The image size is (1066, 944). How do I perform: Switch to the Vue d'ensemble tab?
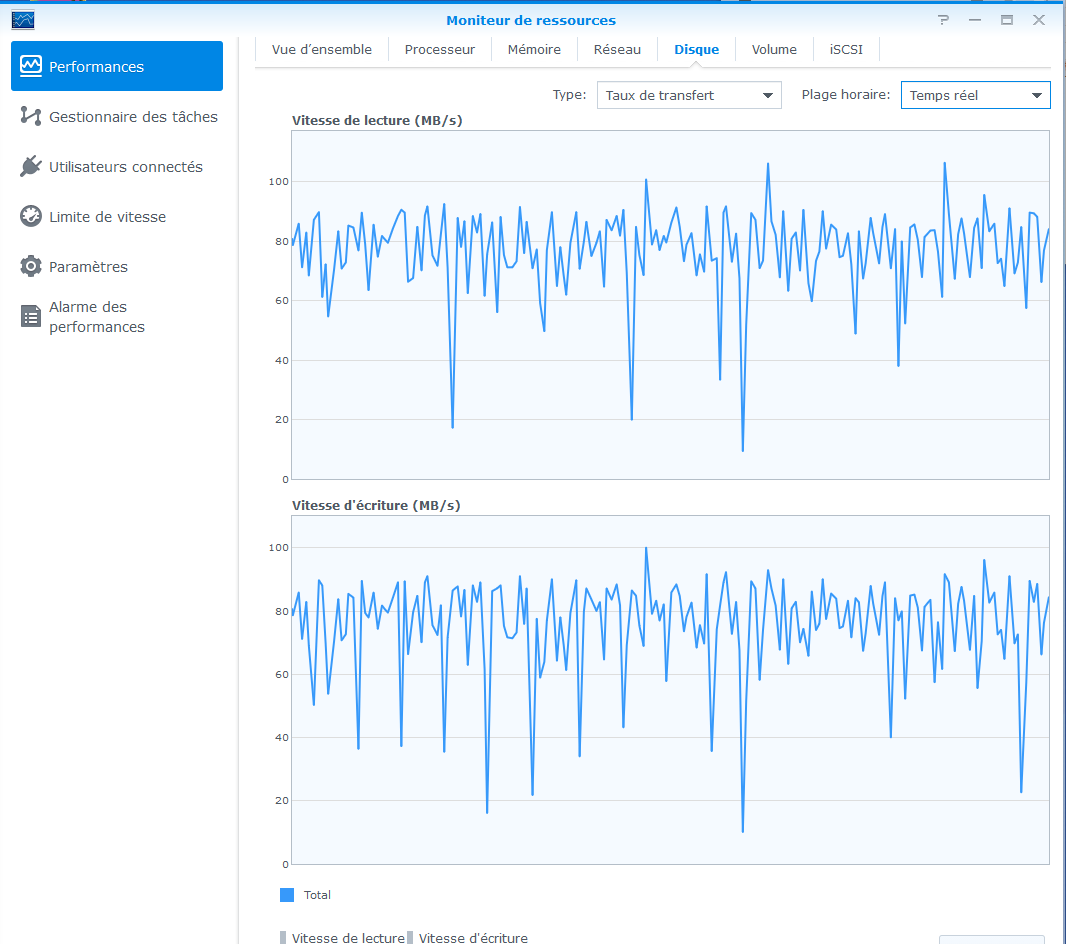point(322,50)
